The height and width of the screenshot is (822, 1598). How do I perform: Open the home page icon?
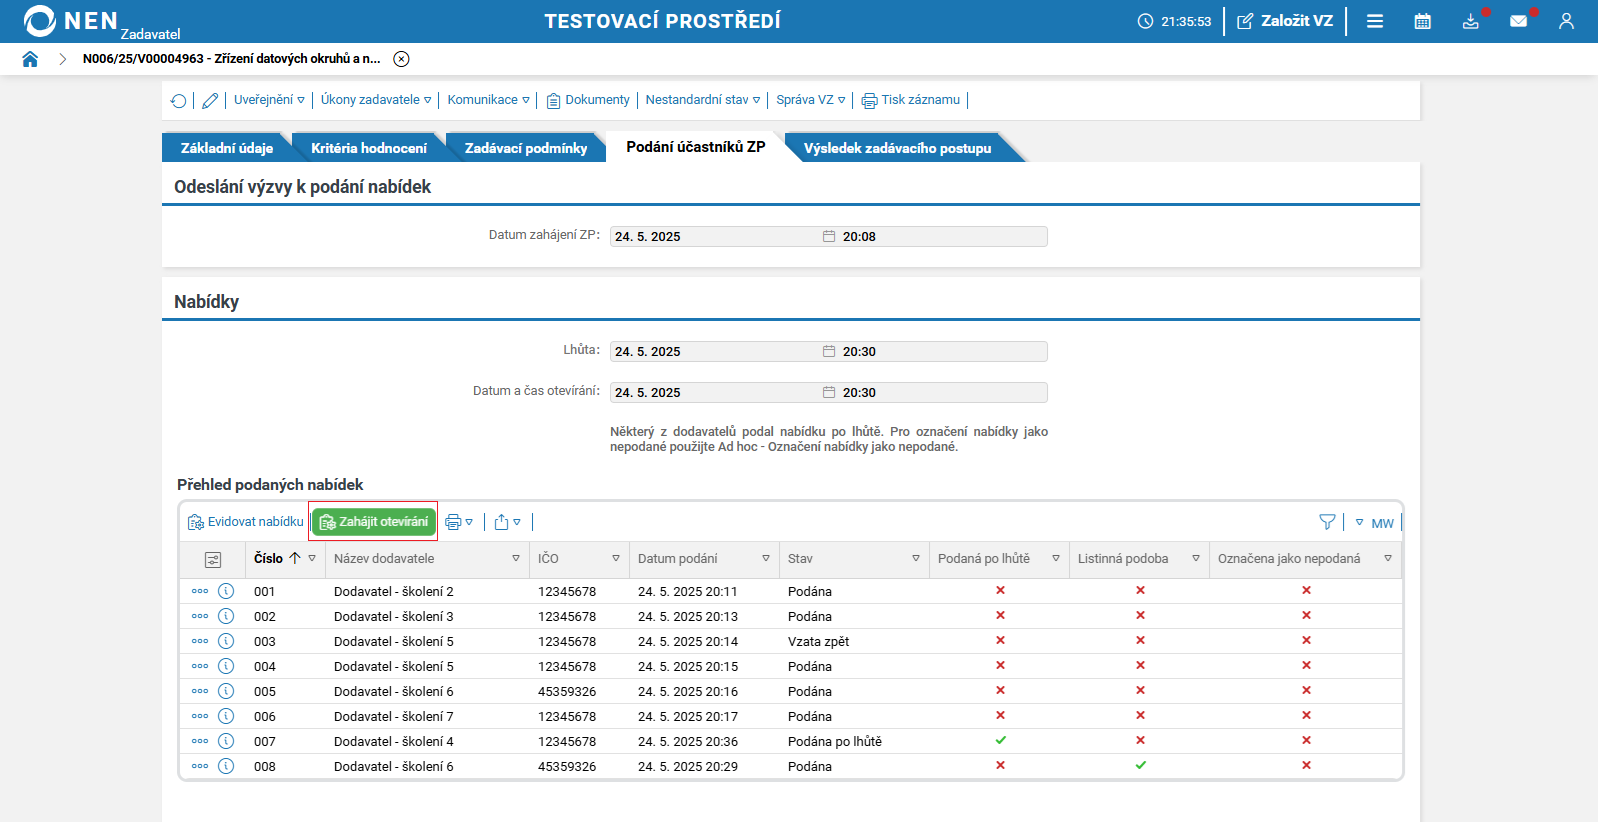point(30,59)
